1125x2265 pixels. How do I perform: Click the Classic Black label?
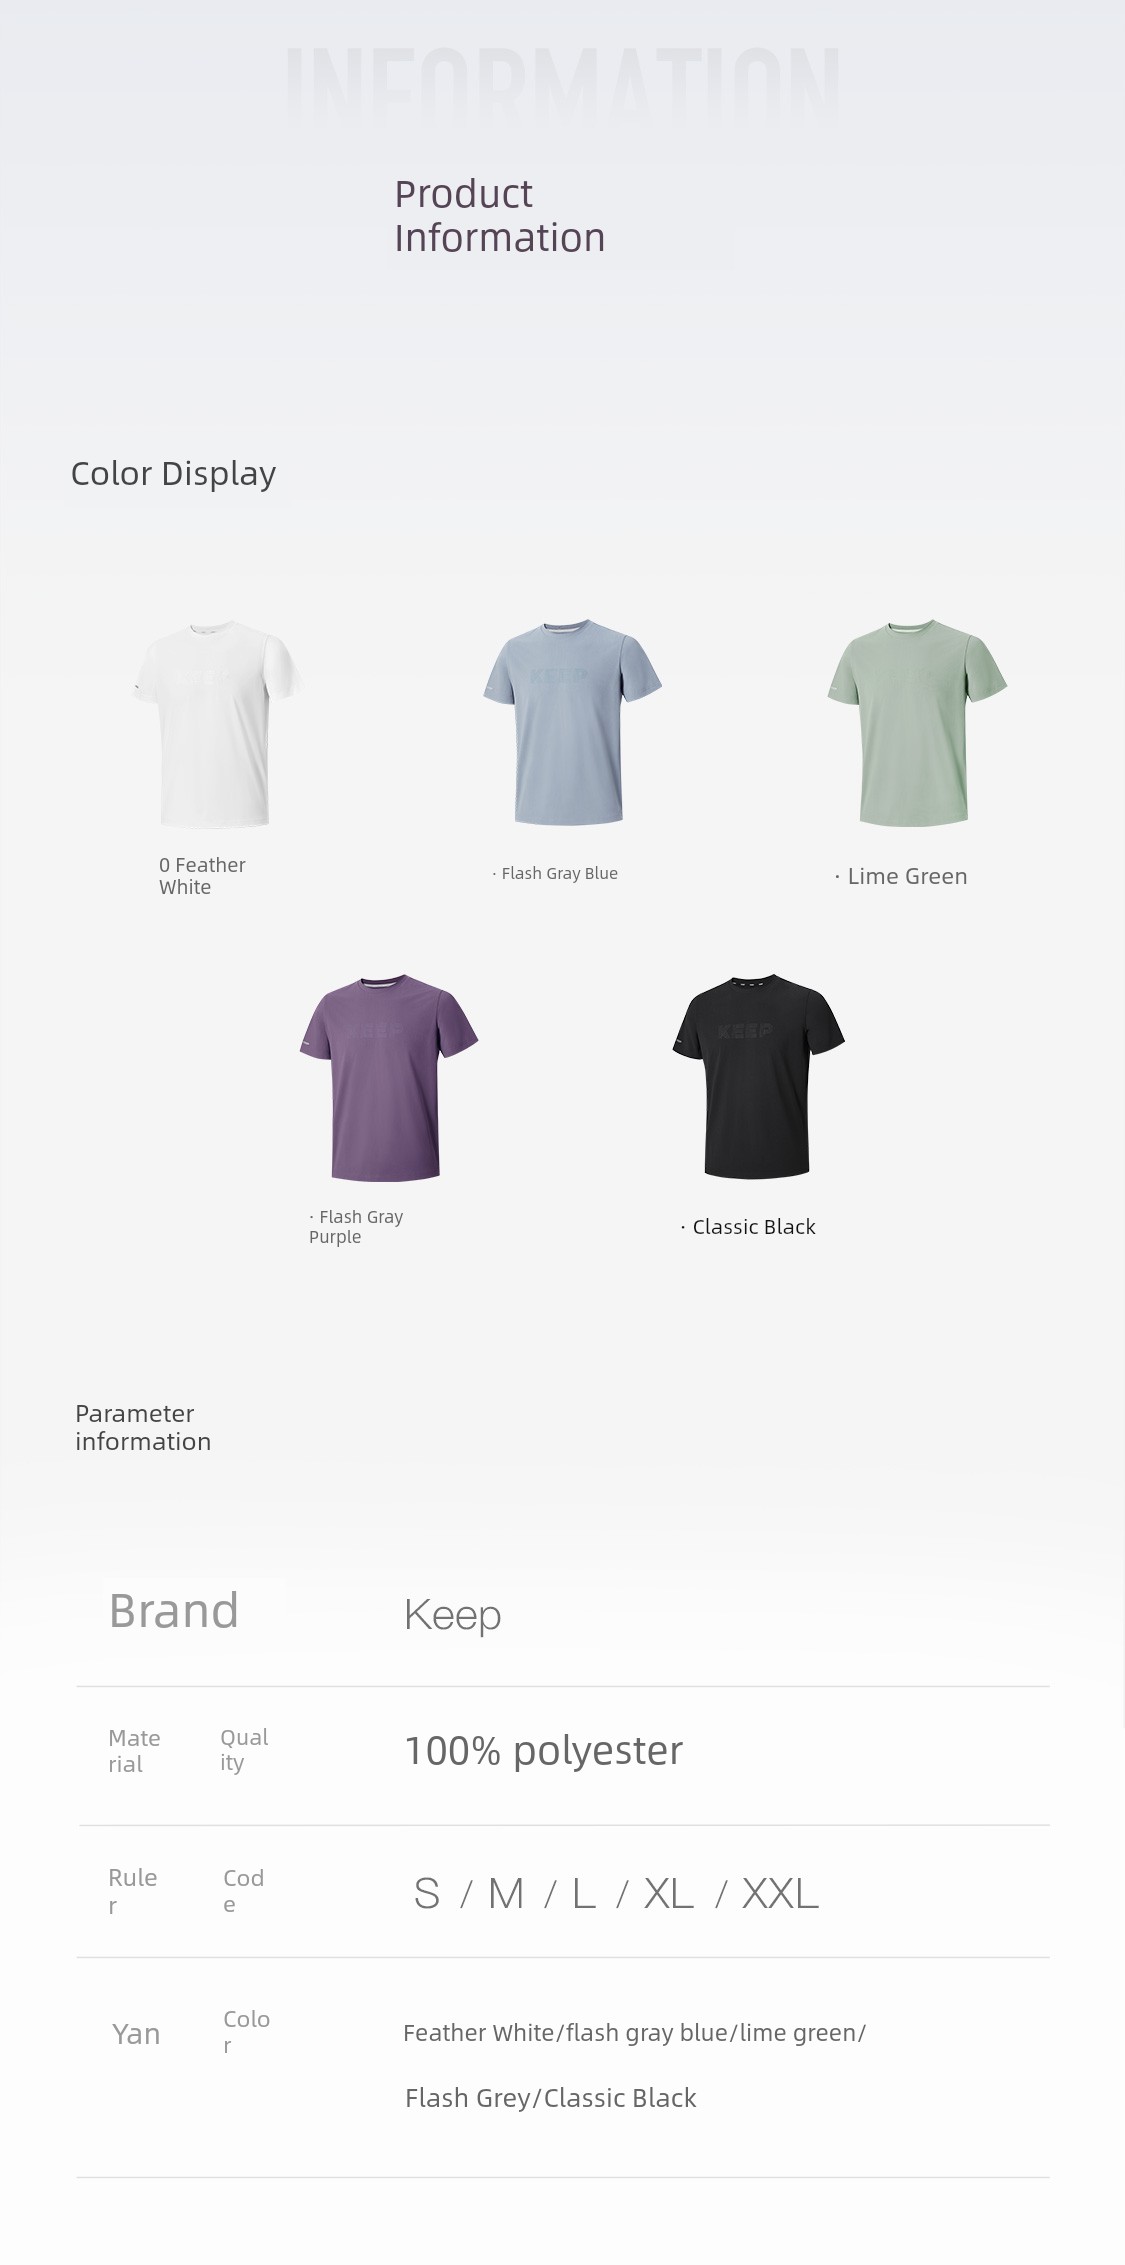pos(748,1227)
